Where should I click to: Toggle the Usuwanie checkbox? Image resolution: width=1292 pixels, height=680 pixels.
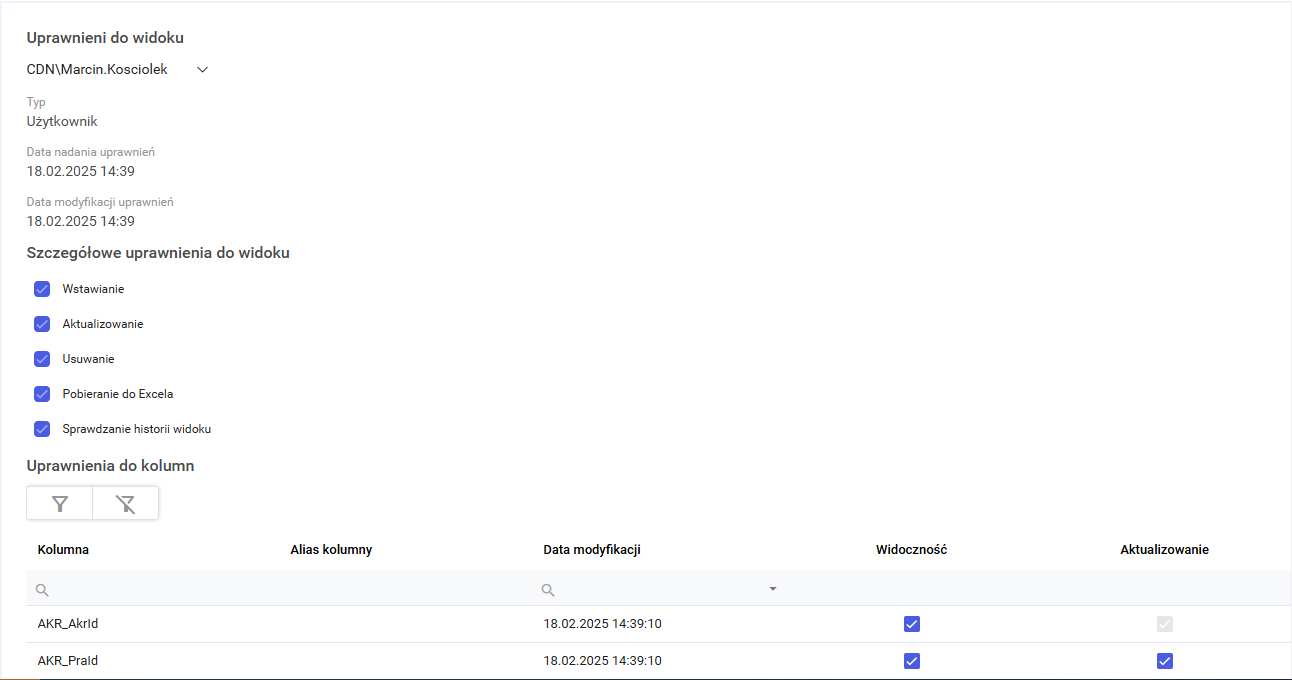[x=42, y=359]
